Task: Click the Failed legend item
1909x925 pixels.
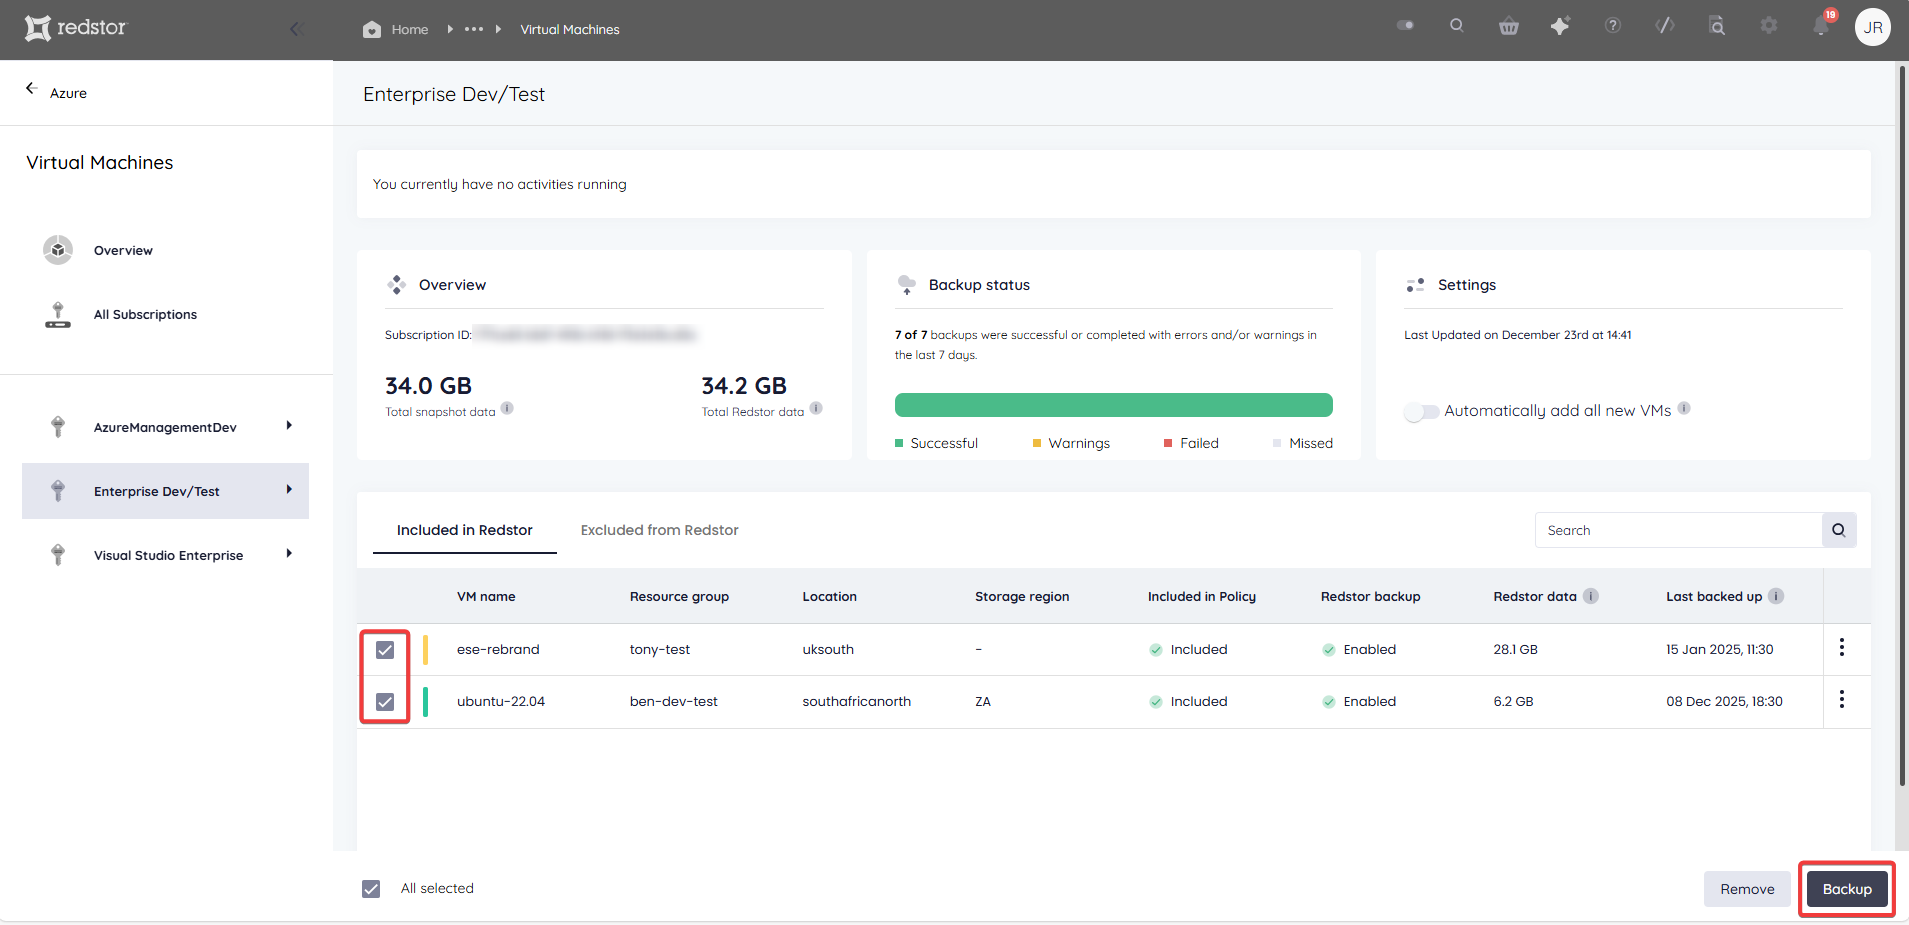Action: (x=1191, y=443)
